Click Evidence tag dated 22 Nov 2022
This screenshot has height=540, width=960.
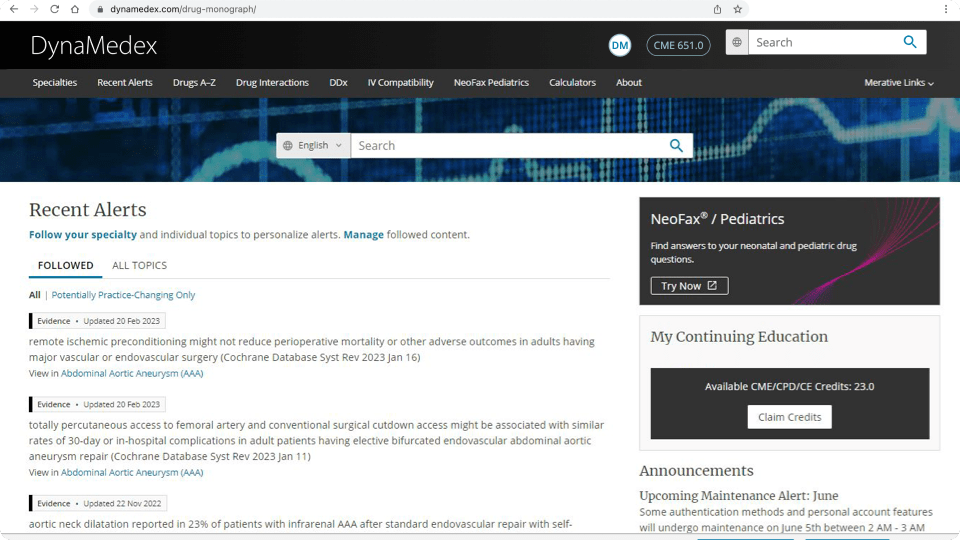coord(99,503)
